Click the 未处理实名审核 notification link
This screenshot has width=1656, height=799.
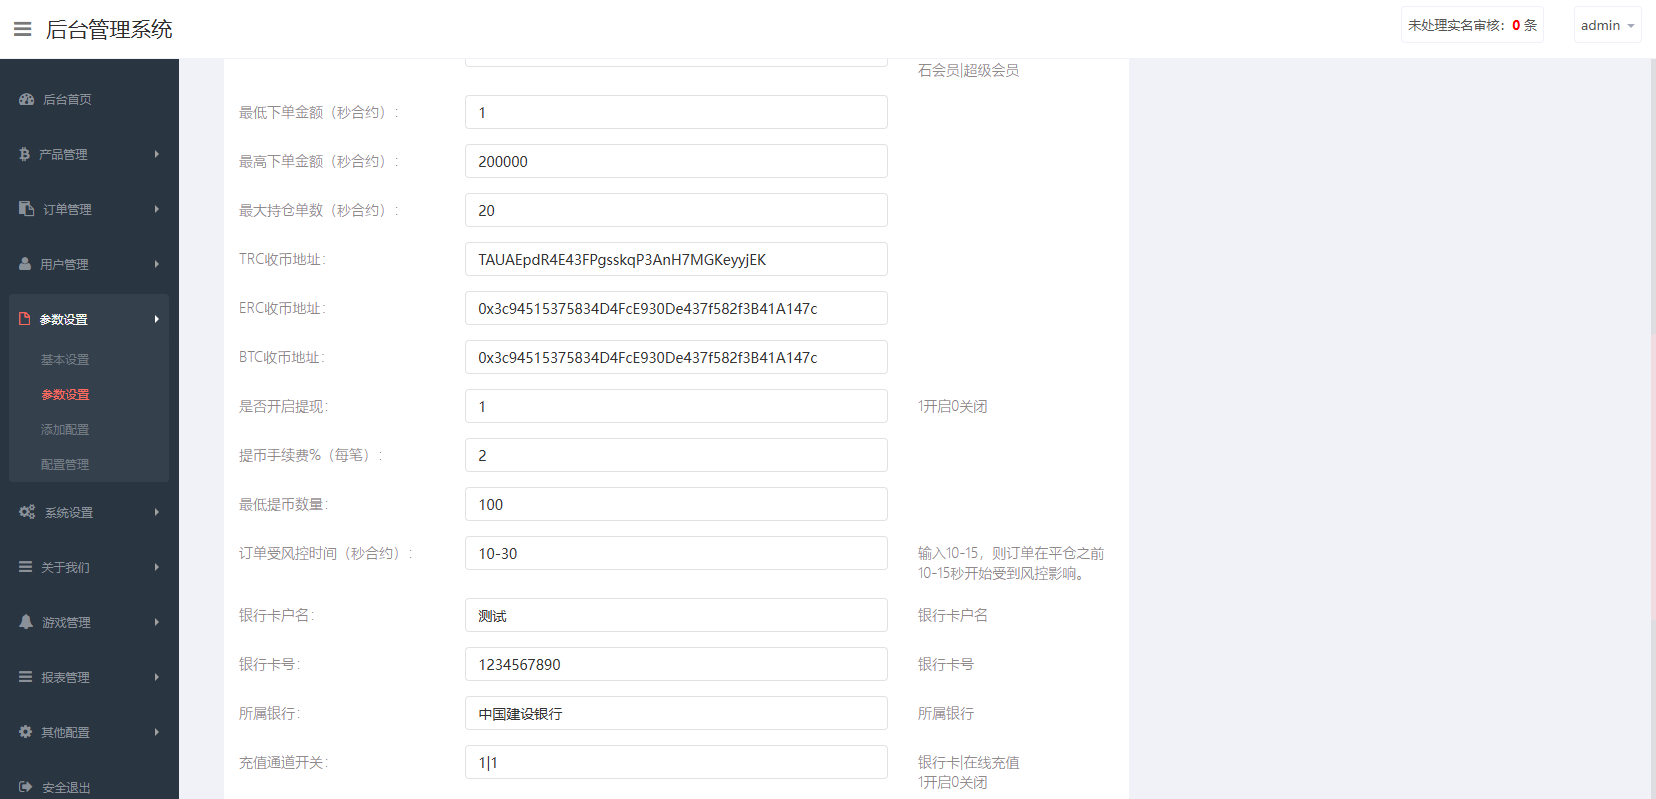pyautogui.click(x=1471, y=25)
